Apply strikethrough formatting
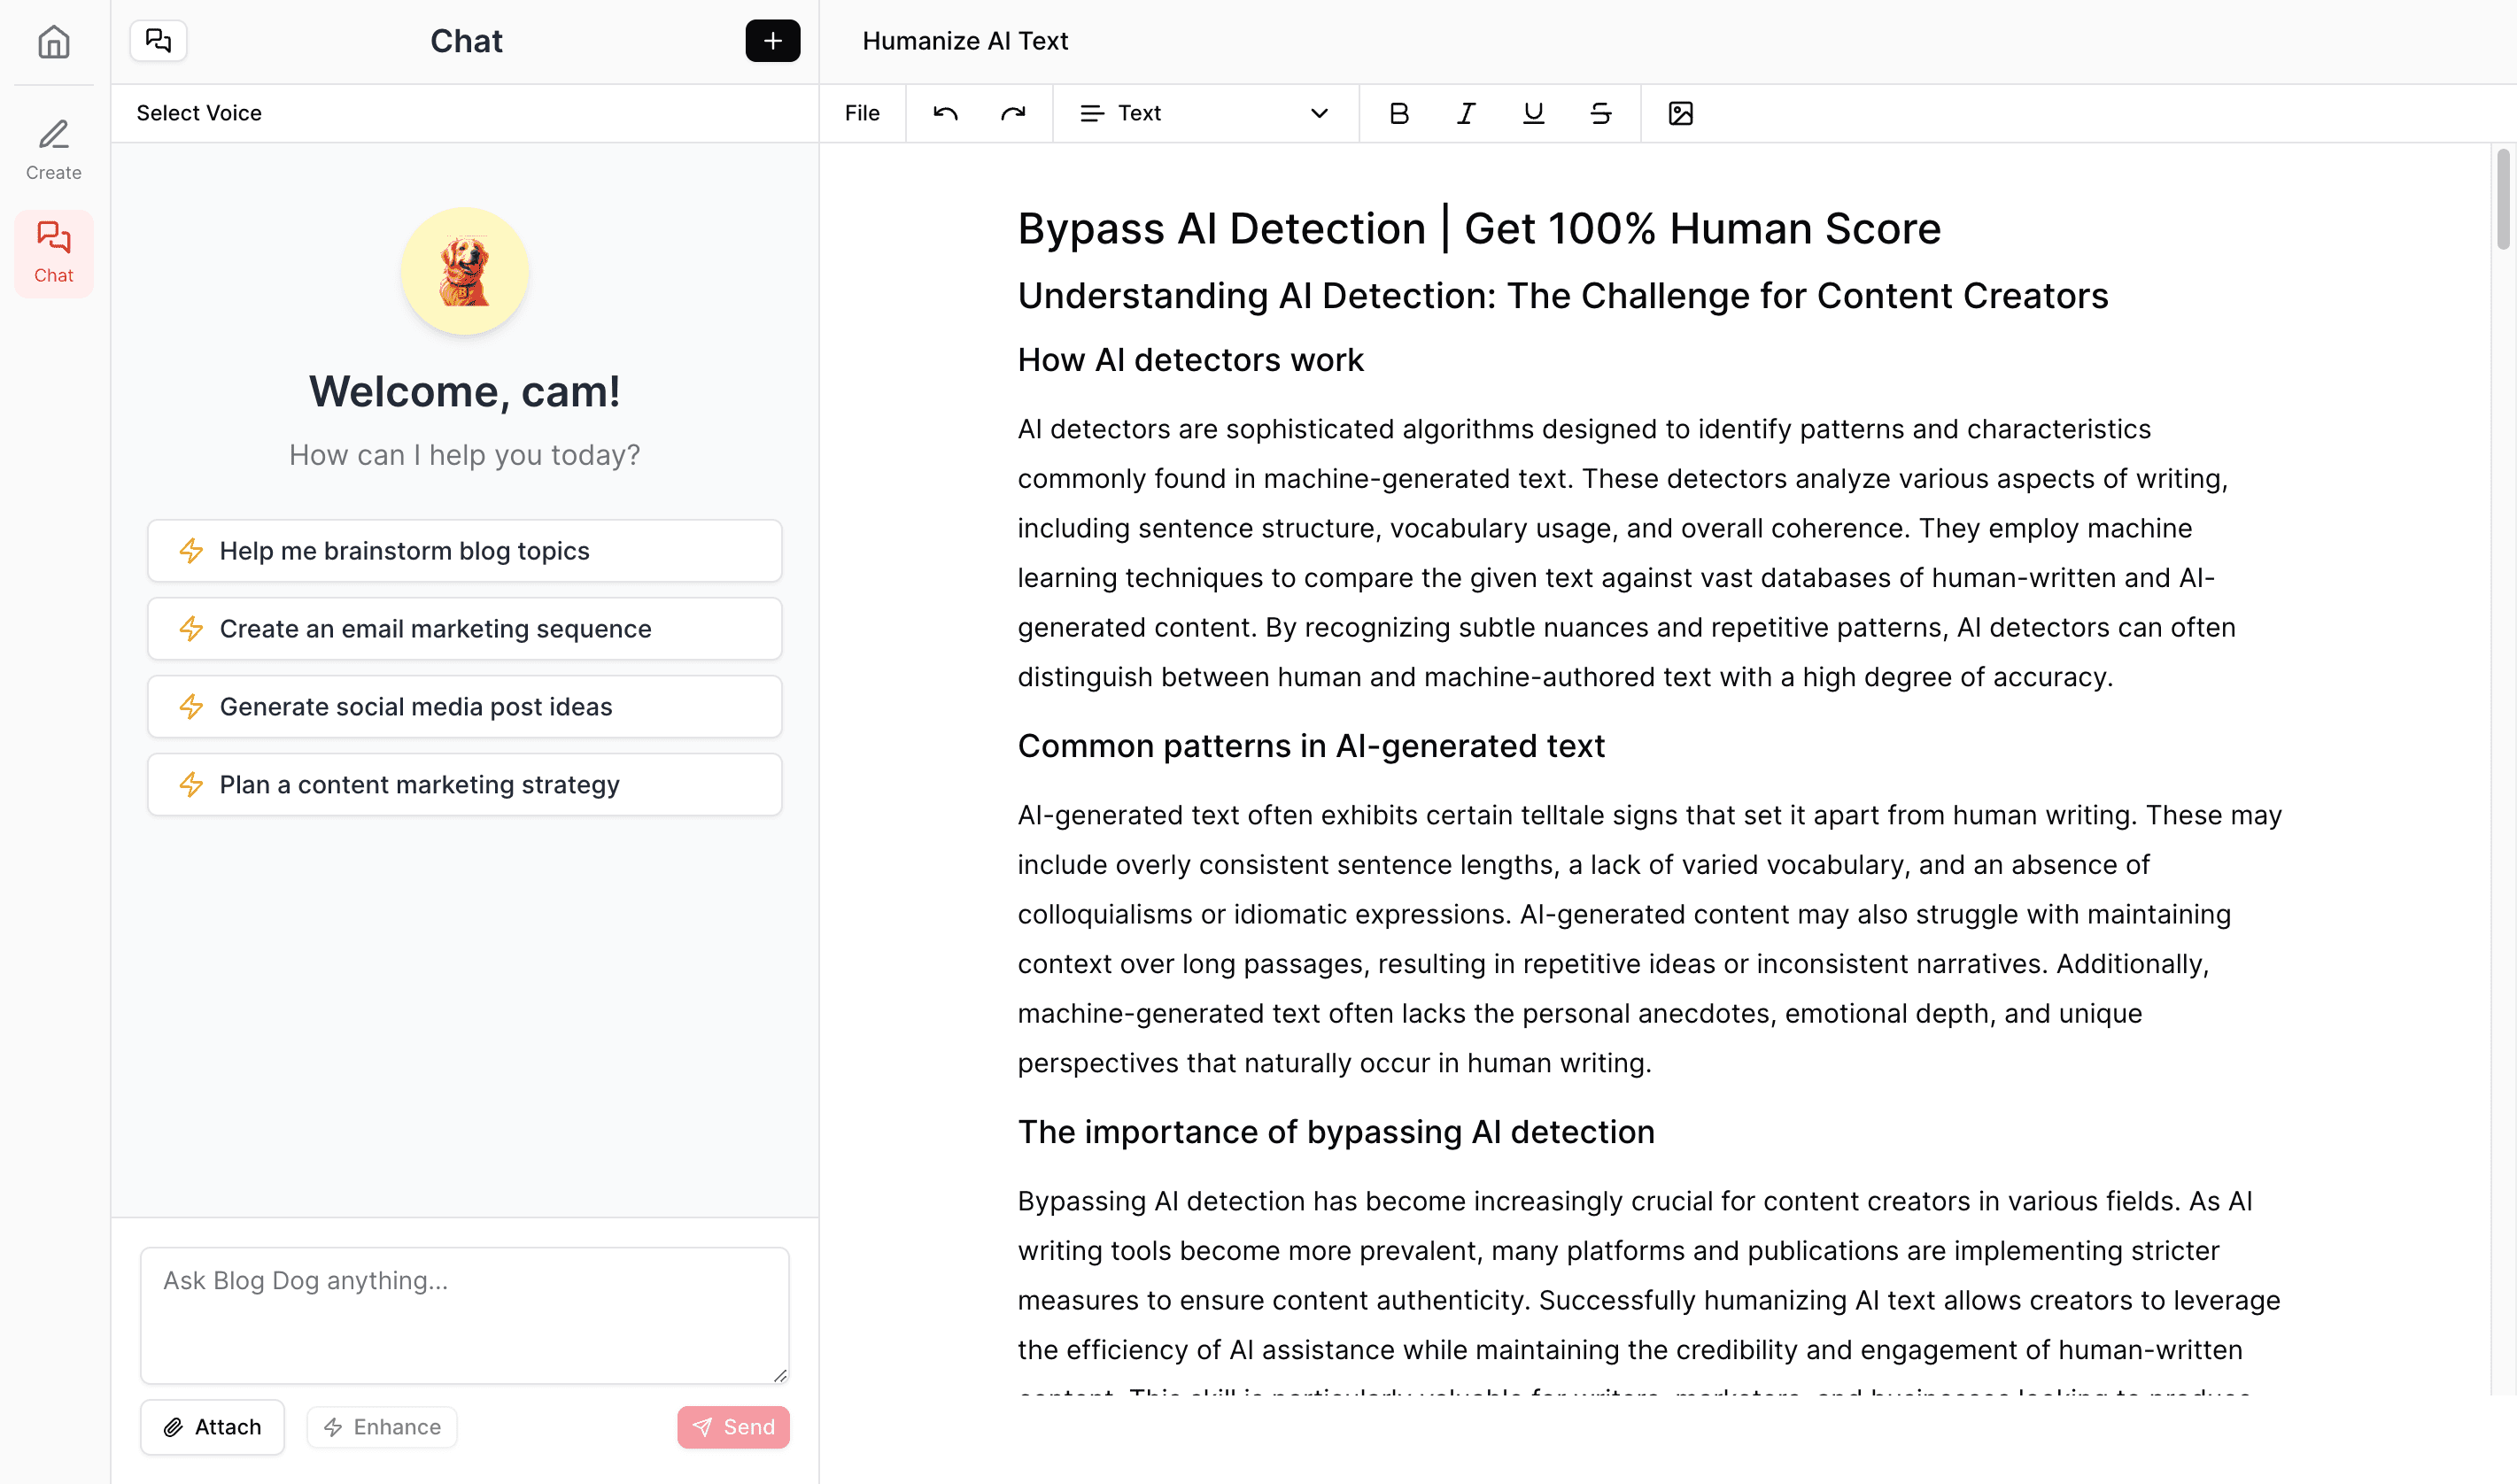Viewport: 2517px width, 1484px height. point(1600,113)
